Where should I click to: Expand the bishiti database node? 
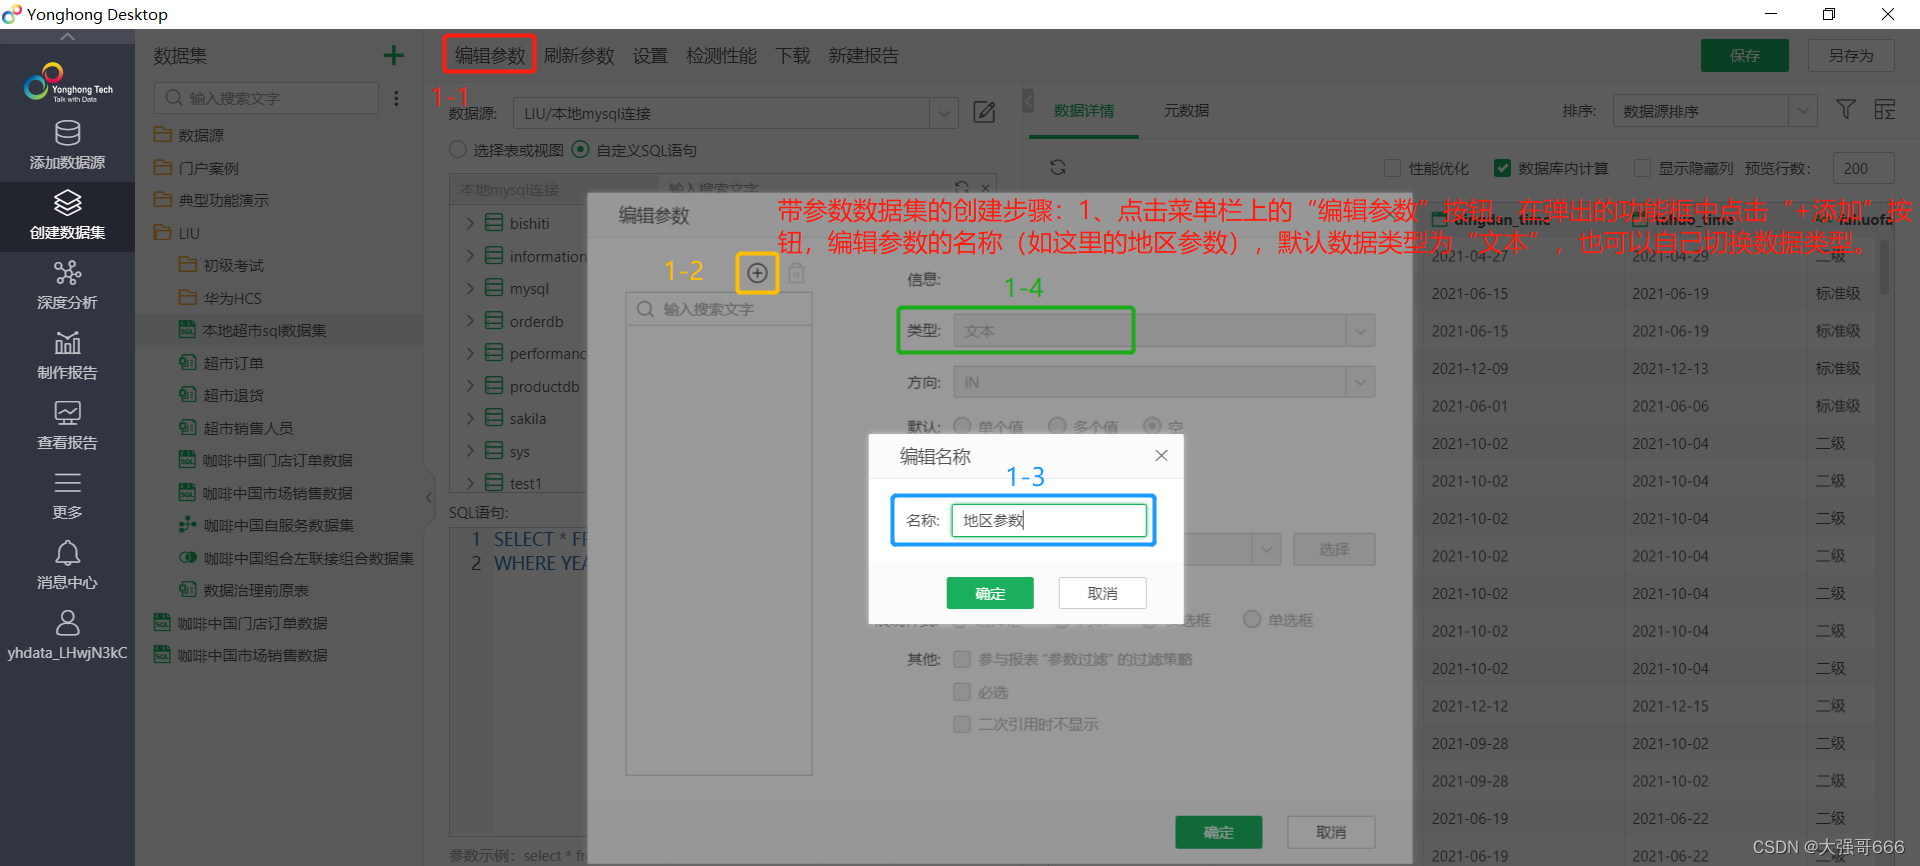470,223
